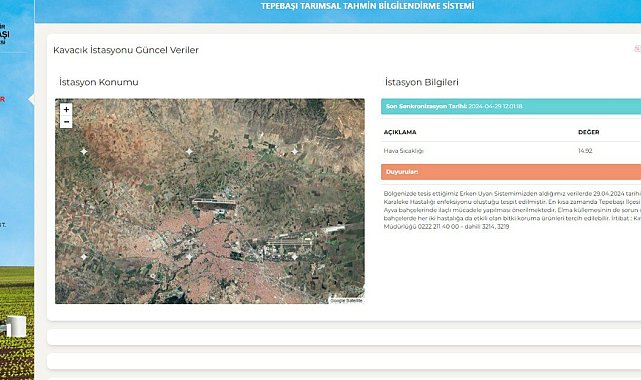Viewport: 641px width, 380px height.
Task: Click the Tepebaşı logo in the sidebar
Action: click(4, 34)
